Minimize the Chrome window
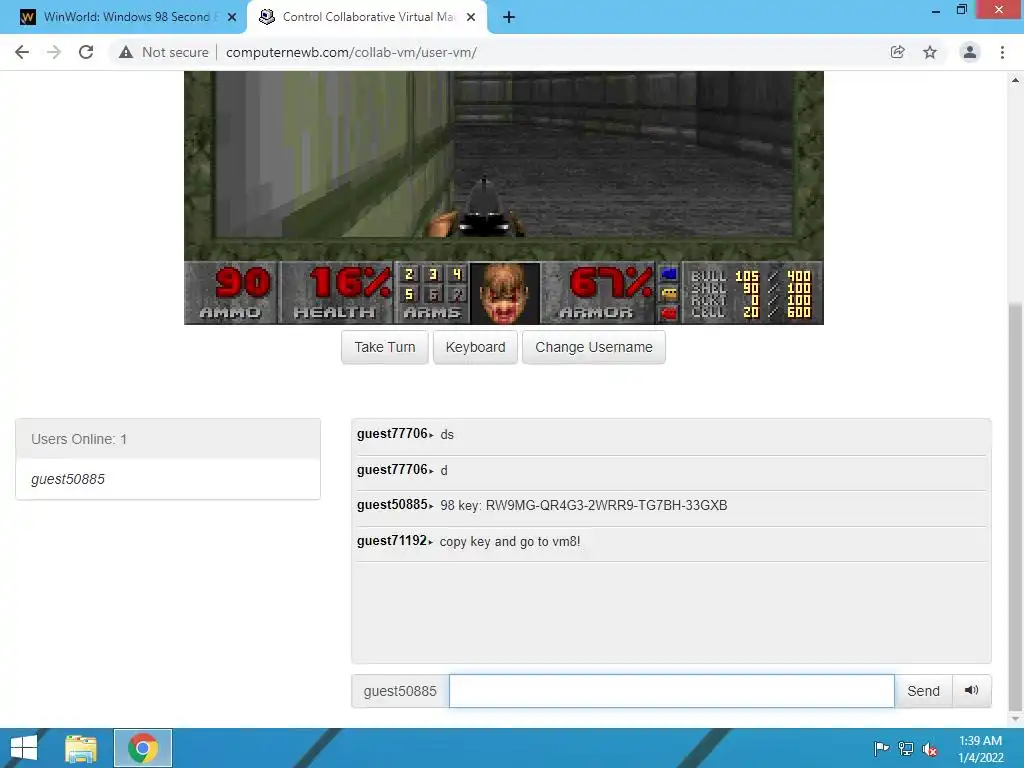1024x768 pixels. point(936,10)
